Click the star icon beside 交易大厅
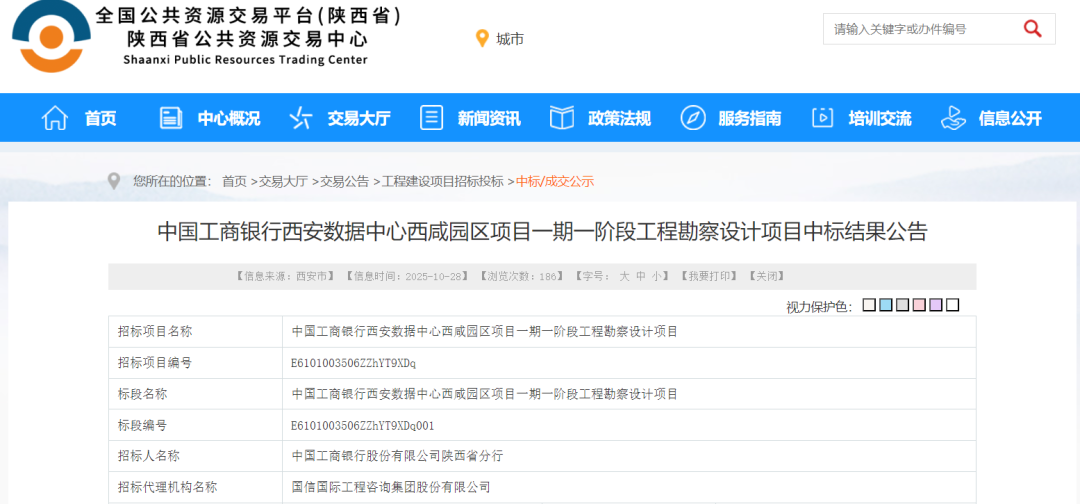Image resolution: width=1080 pixels, height=504 pixels. pos(300,118)
